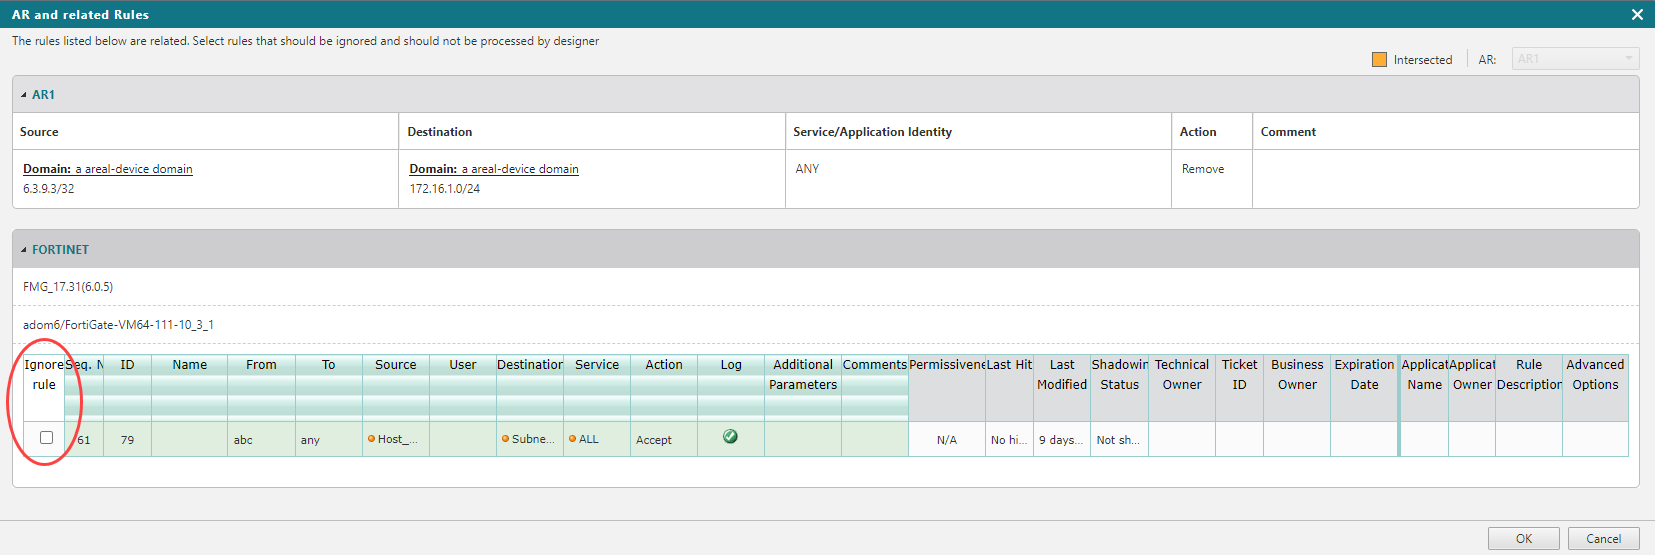Screen dimensions: 1655x555
Task: Click the green Log enabled checkmark icon
Action: (730, 437)
